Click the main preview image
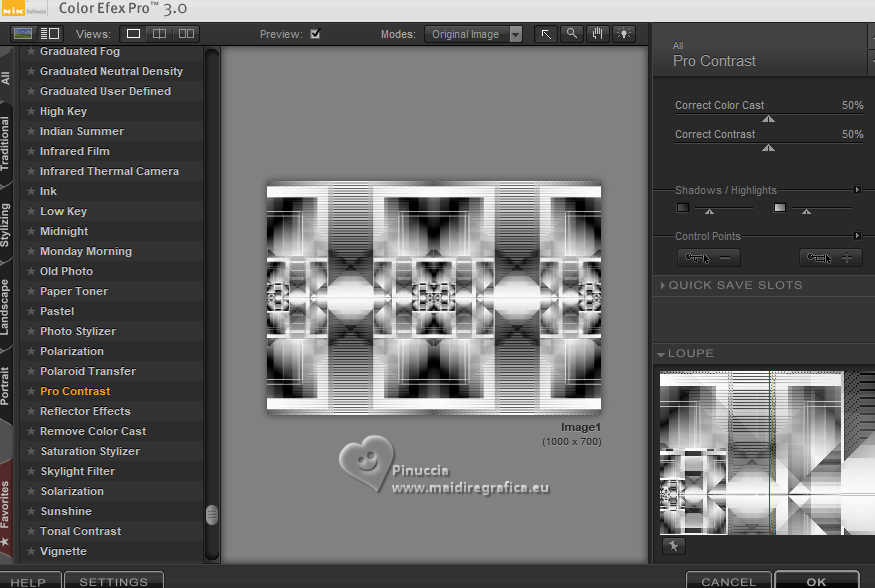The width and height of the screenshot is (875, 588). pyautogui.click(x=434, y=298)
